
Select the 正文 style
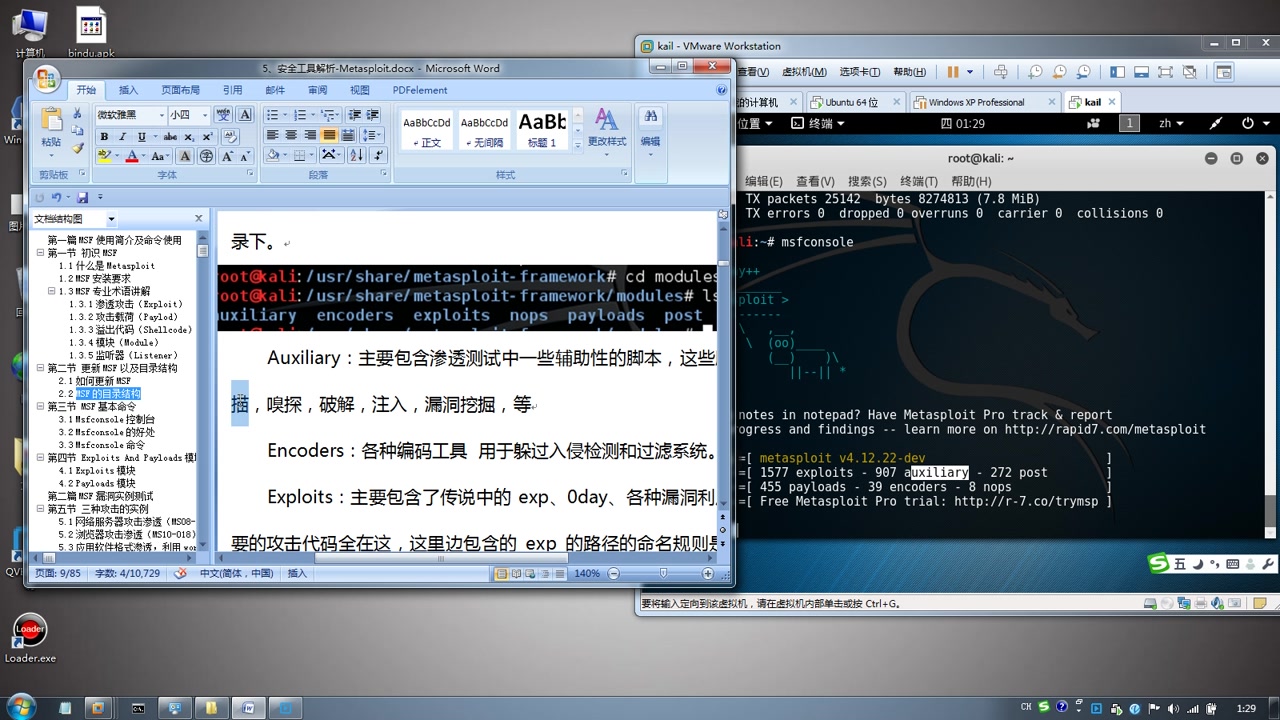(x=426, y=130)
